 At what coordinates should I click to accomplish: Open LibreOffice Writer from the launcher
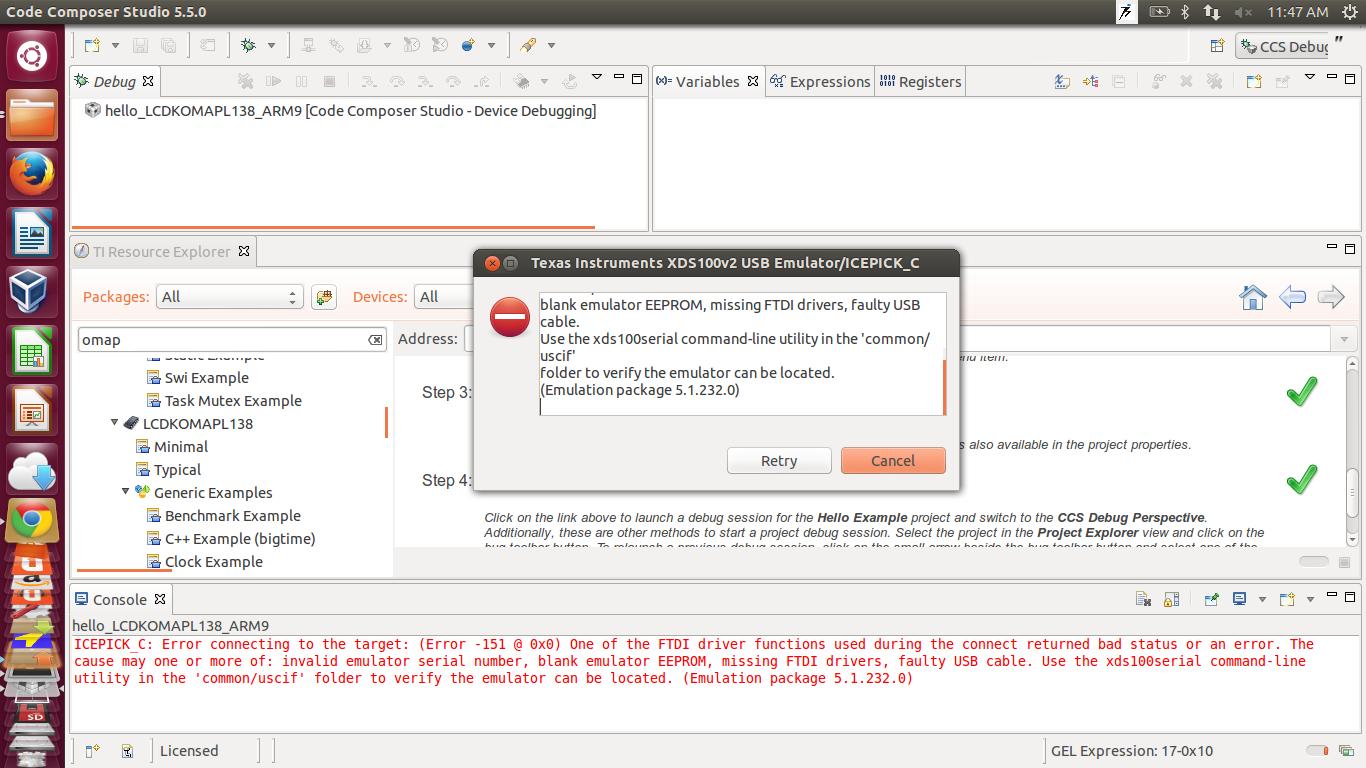pos(32,234)
